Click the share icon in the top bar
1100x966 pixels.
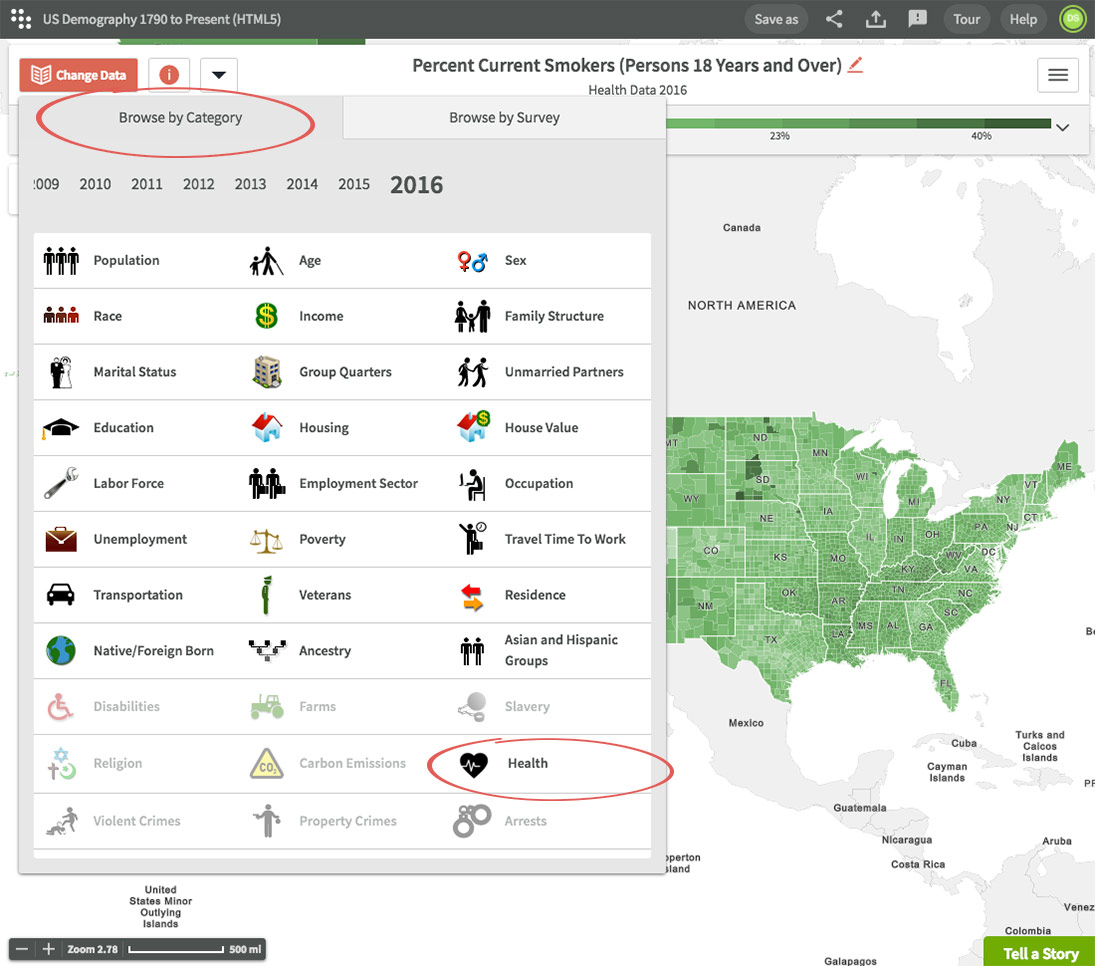pos(834,18)
